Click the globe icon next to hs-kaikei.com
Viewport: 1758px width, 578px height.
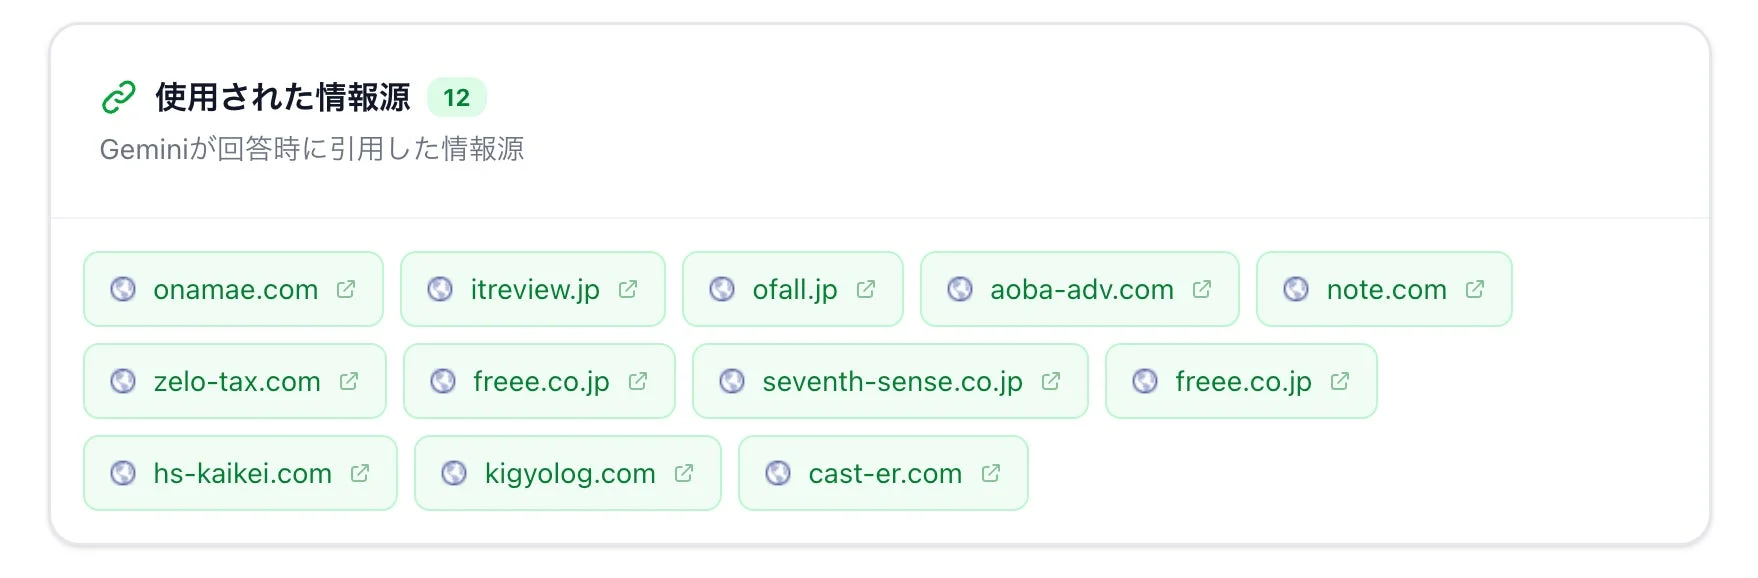(x=124, y=473)
